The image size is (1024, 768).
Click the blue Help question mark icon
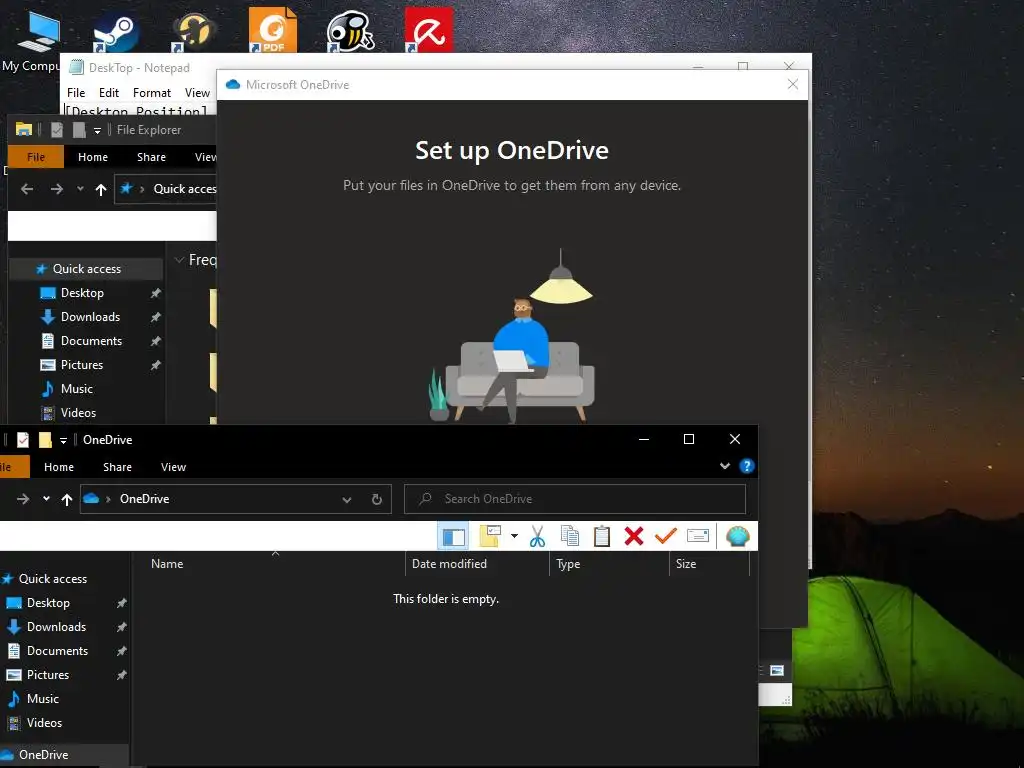coord(746,466)
